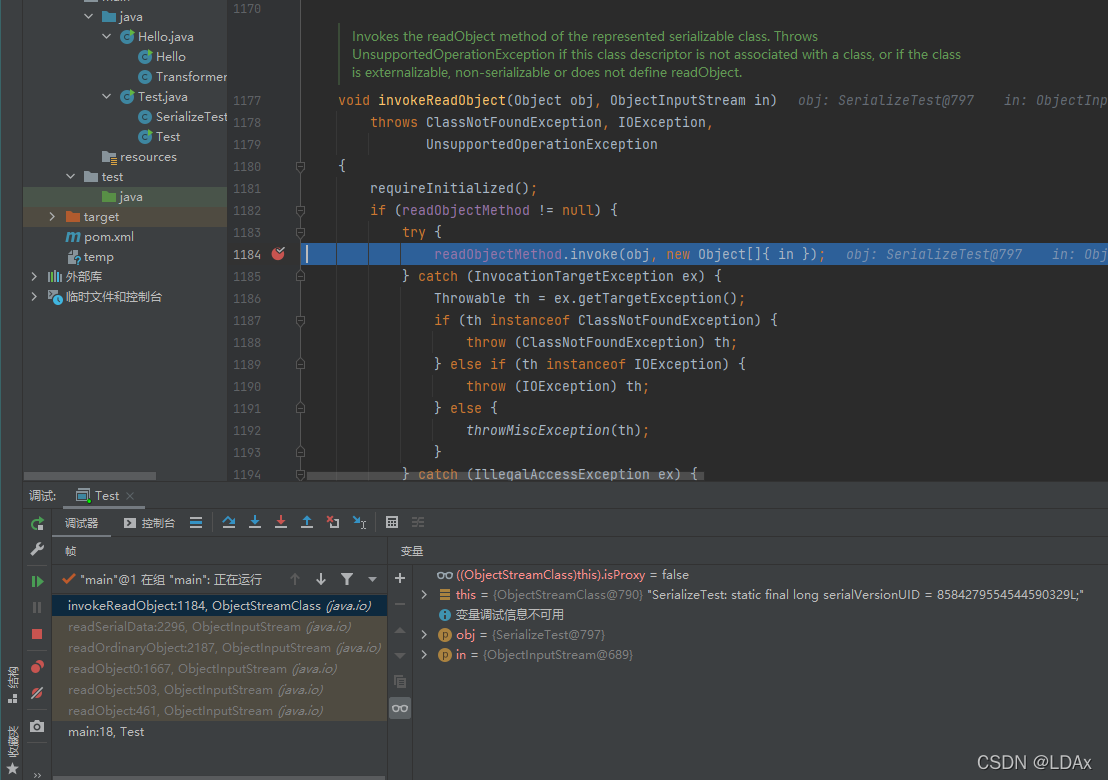Screen dimensions: 1108x780
Task: Click the Rerun Test debug icon
Action: click(x=37, y=524)
